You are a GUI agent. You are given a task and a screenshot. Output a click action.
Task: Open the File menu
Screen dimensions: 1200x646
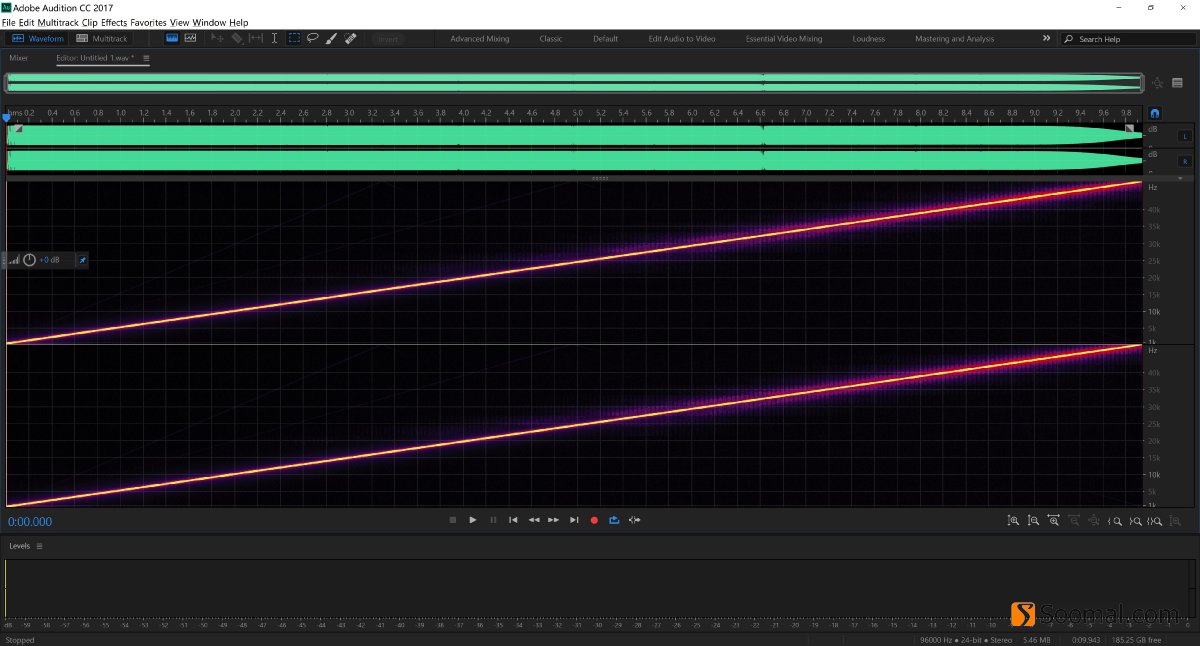(x=8, y=22)
